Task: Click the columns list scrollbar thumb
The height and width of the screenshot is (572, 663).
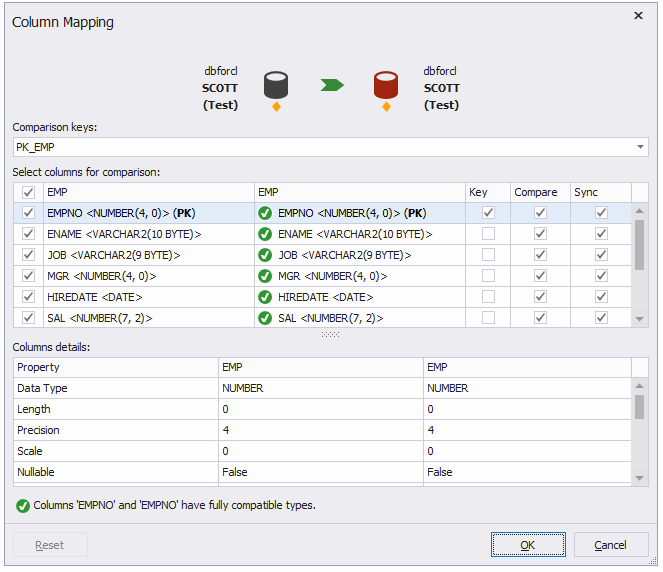Action: [x=639, y=244]
